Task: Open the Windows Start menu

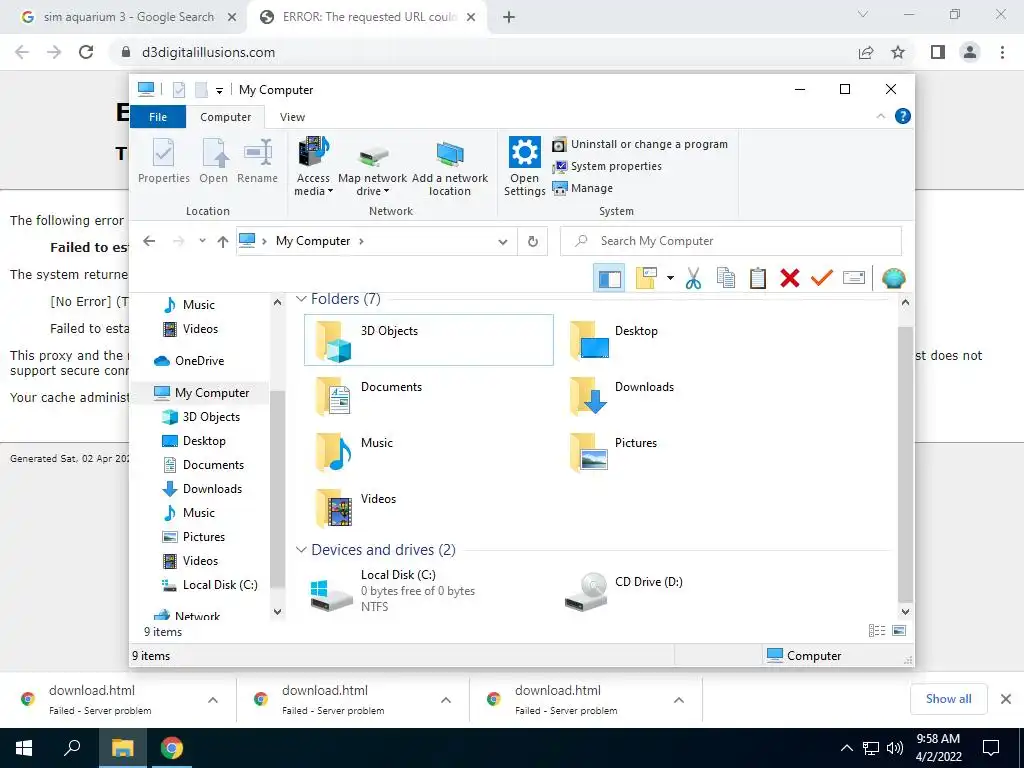Action: point(24,748)
